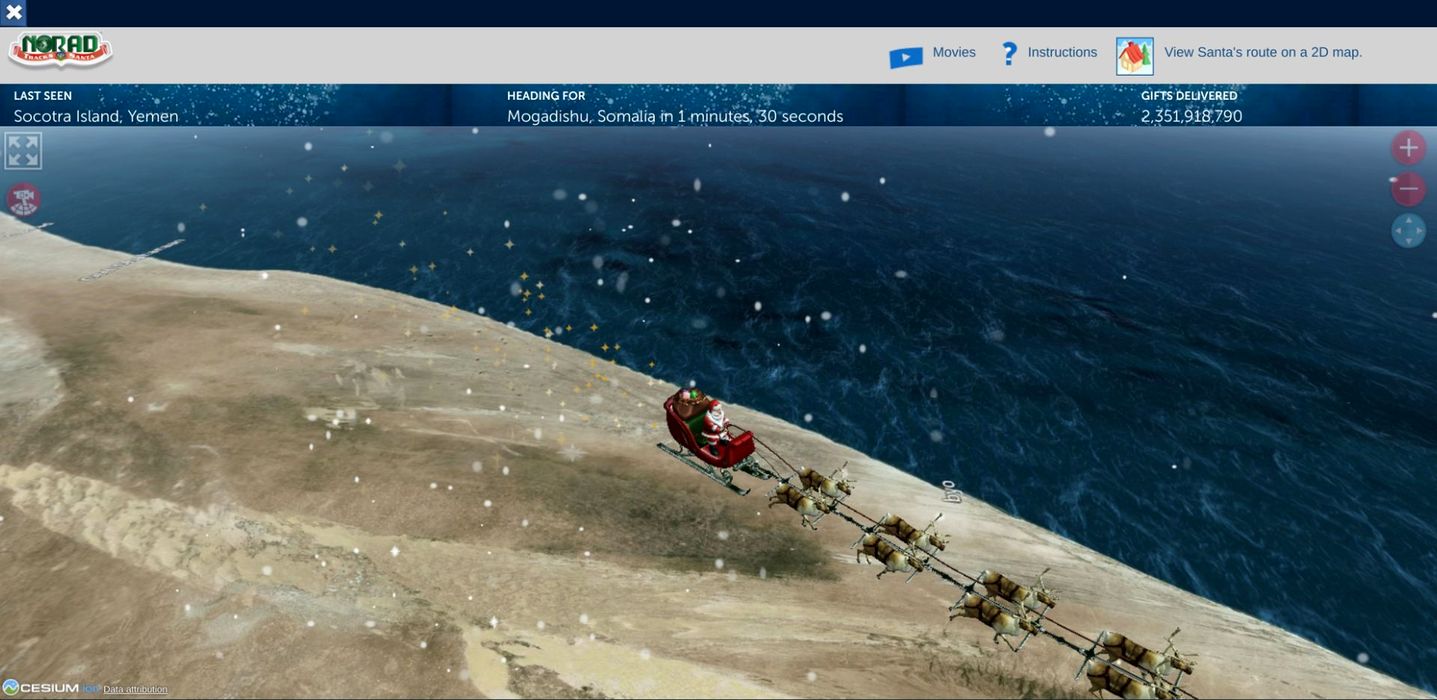
Task: Click the blue Movies video icon
Action: 905,57
